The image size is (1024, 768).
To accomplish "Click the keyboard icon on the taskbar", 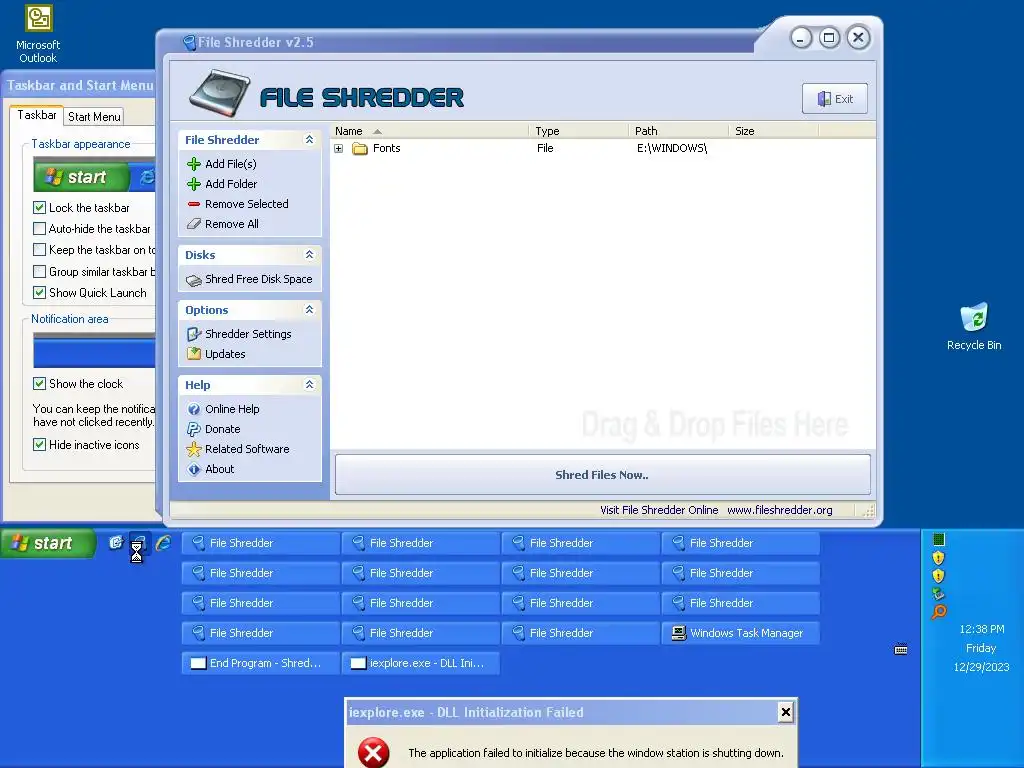I will coord(901,649).
